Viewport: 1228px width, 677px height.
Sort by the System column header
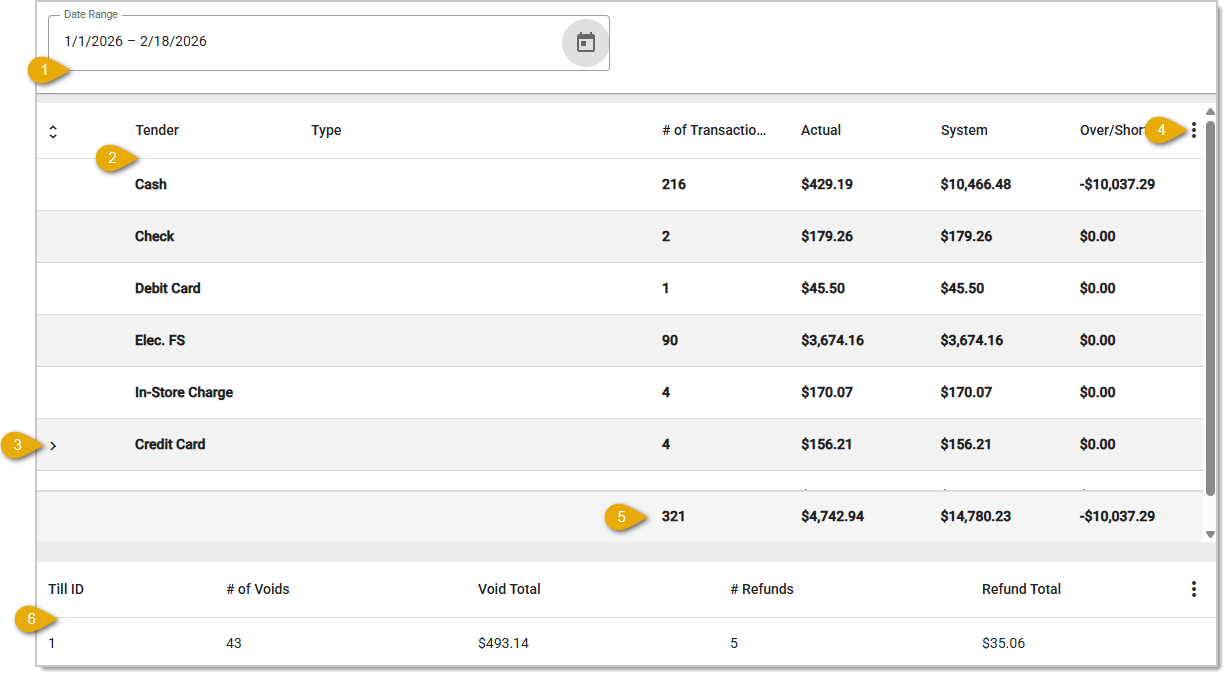(964, 130)
